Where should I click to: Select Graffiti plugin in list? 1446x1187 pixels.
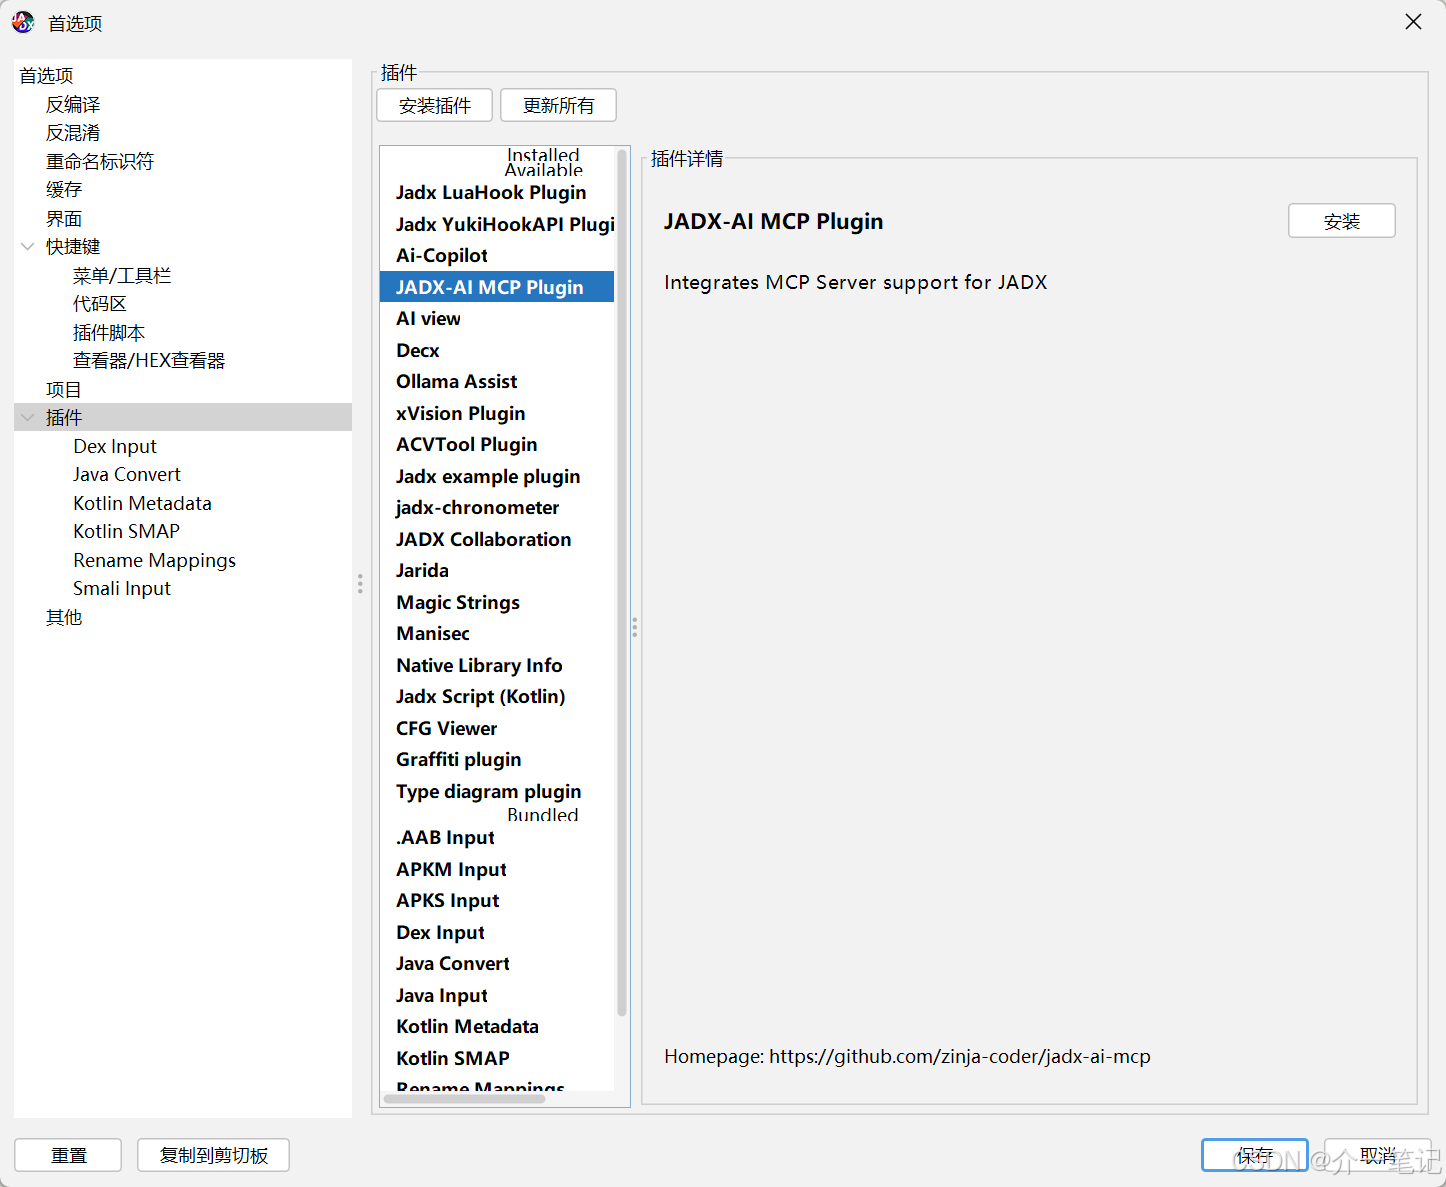pyautogui.click(x=497, y=759)
